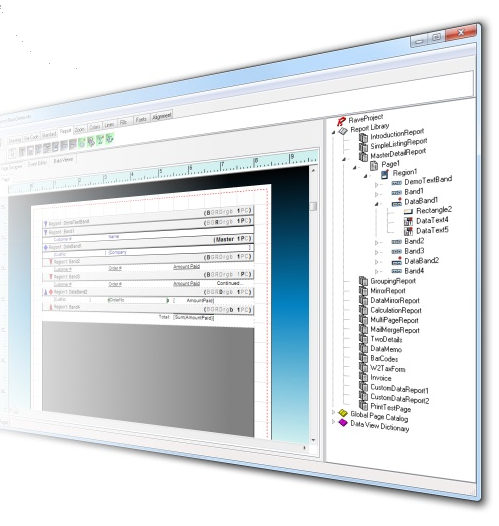499x526 pixels.
Task: Switch to the Zoom toolbar tab
Action: point(79,129)
